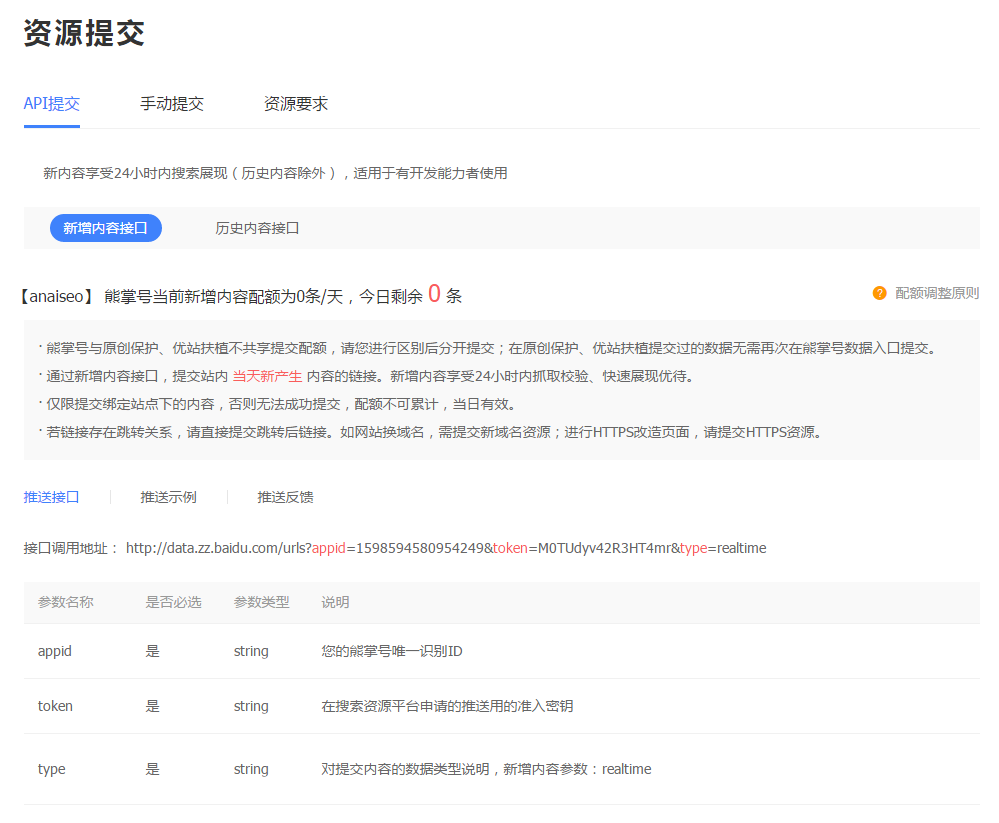Click the 是否必选 column header
999x823 pixels.
pos(173,602)
